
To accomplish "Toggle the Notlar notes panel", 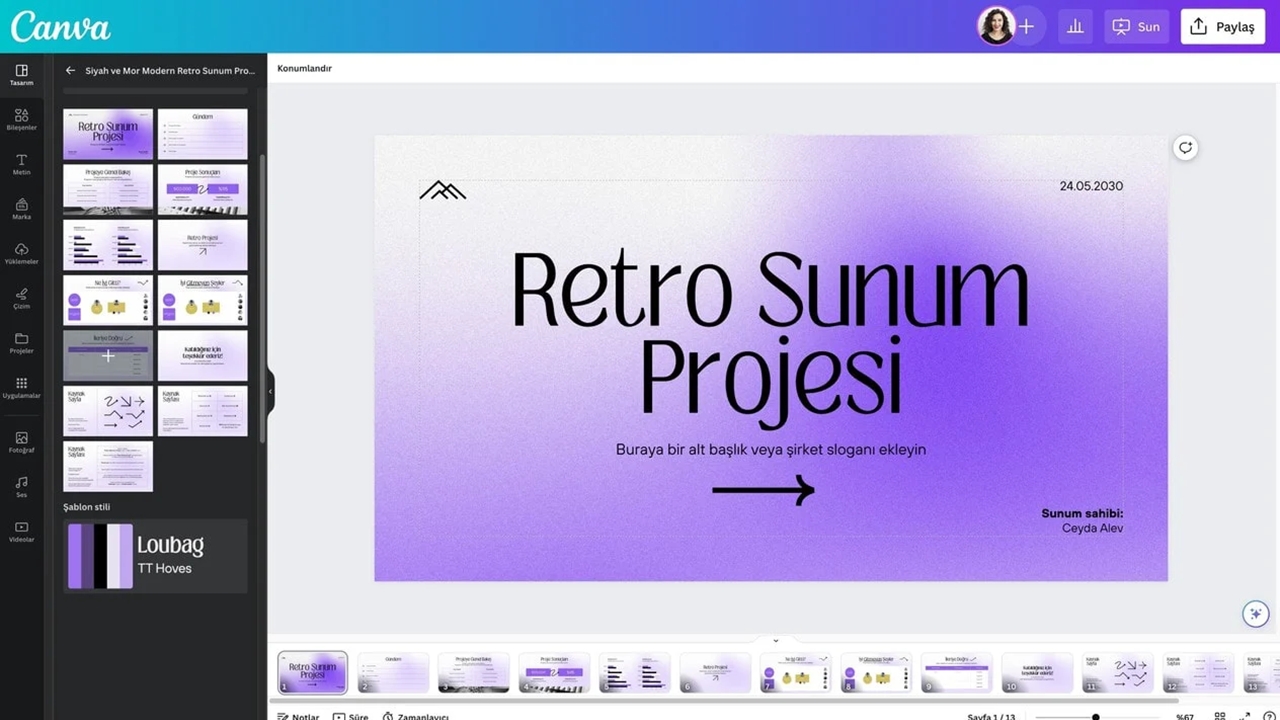I will pos(298,716).
